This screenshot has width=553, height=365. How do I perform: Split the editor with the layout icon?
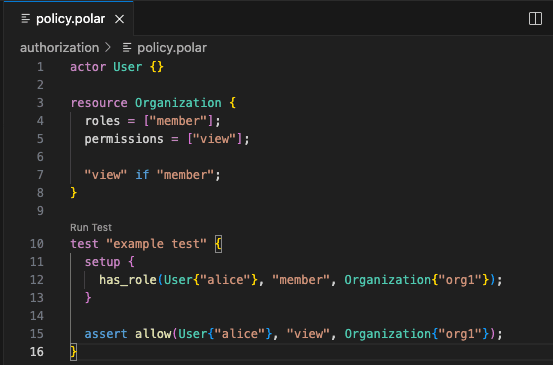[x=535, y=19]
